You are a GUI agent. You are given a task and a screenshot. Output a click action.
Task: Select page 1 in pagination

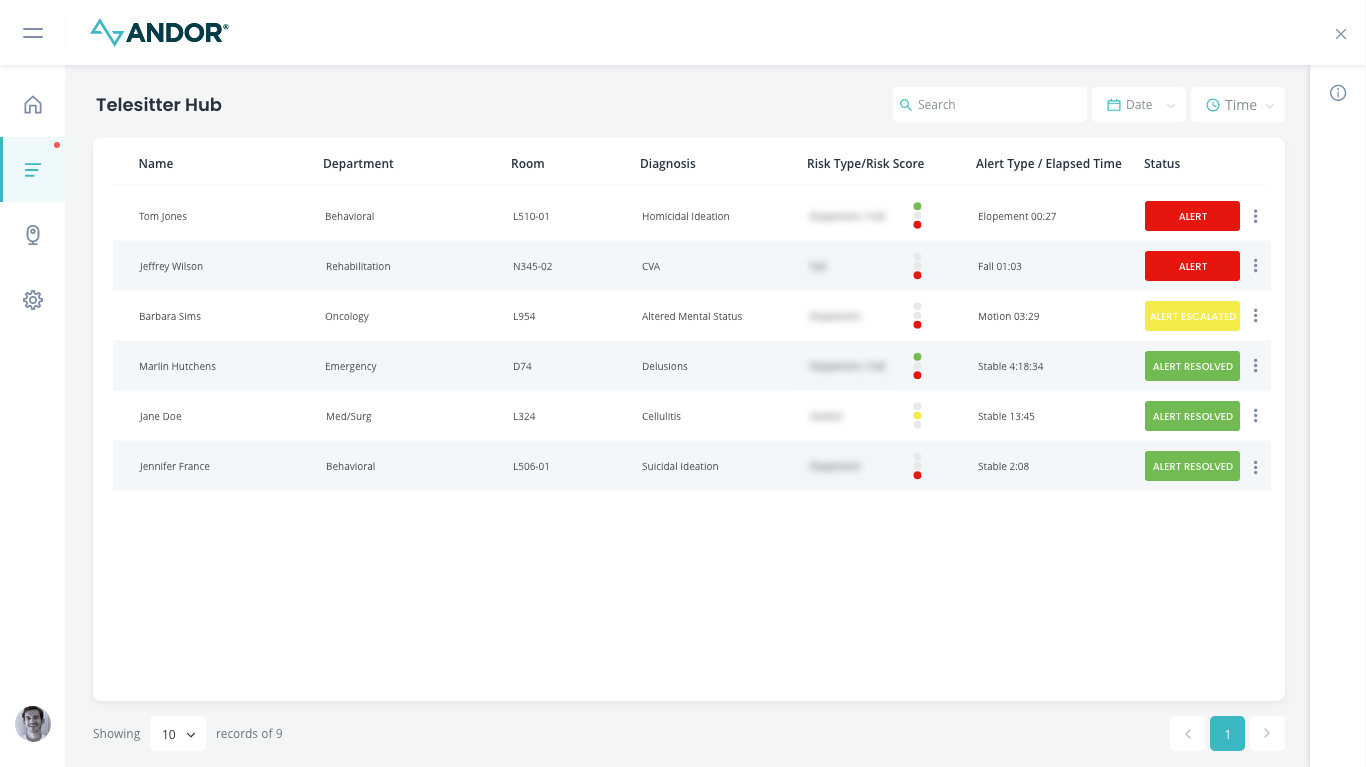tap(1227, 734)
